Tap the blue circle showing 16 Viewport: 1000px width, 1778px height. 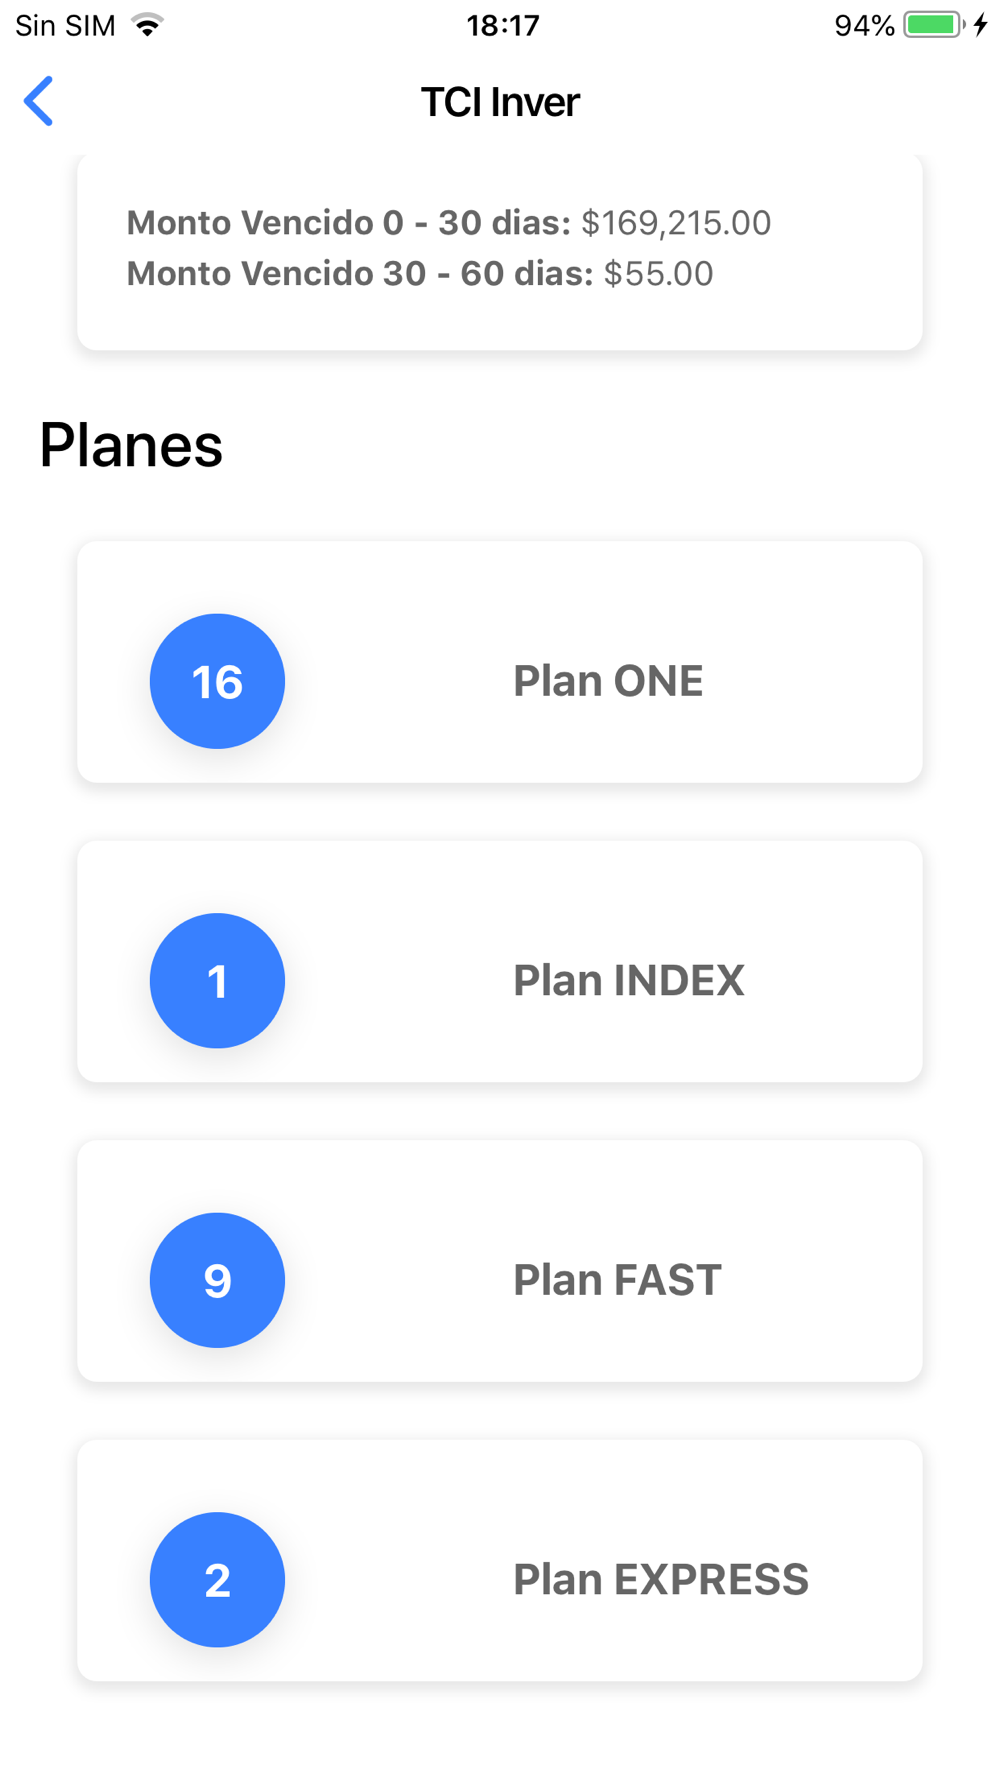[217, 681]
